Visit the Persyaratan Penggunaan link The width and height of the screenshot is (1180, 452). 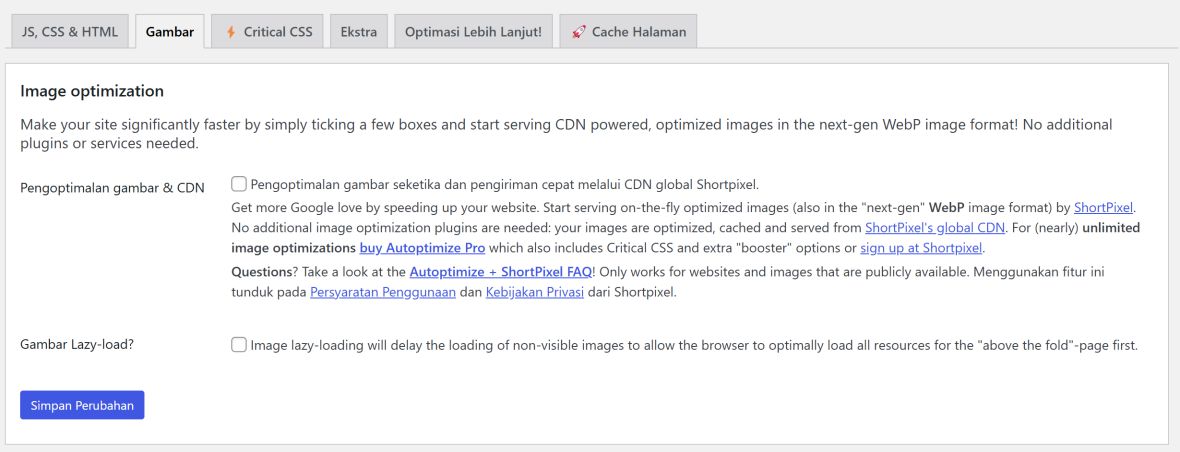[382, 292]
